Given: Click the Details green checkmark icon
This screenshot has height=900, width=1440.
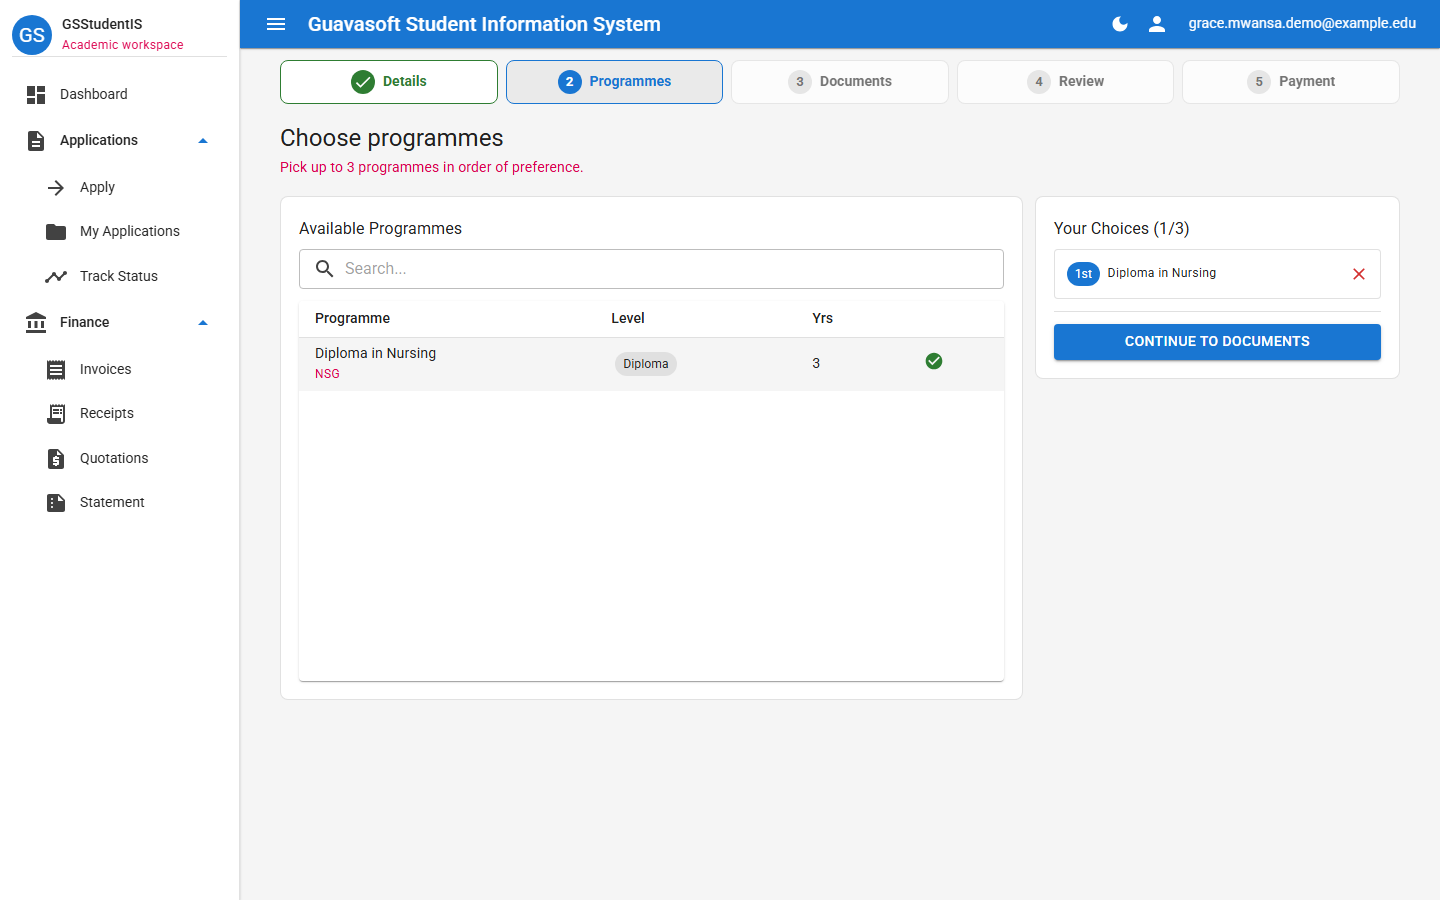Looking at the screenshot, I should (363, 82).
